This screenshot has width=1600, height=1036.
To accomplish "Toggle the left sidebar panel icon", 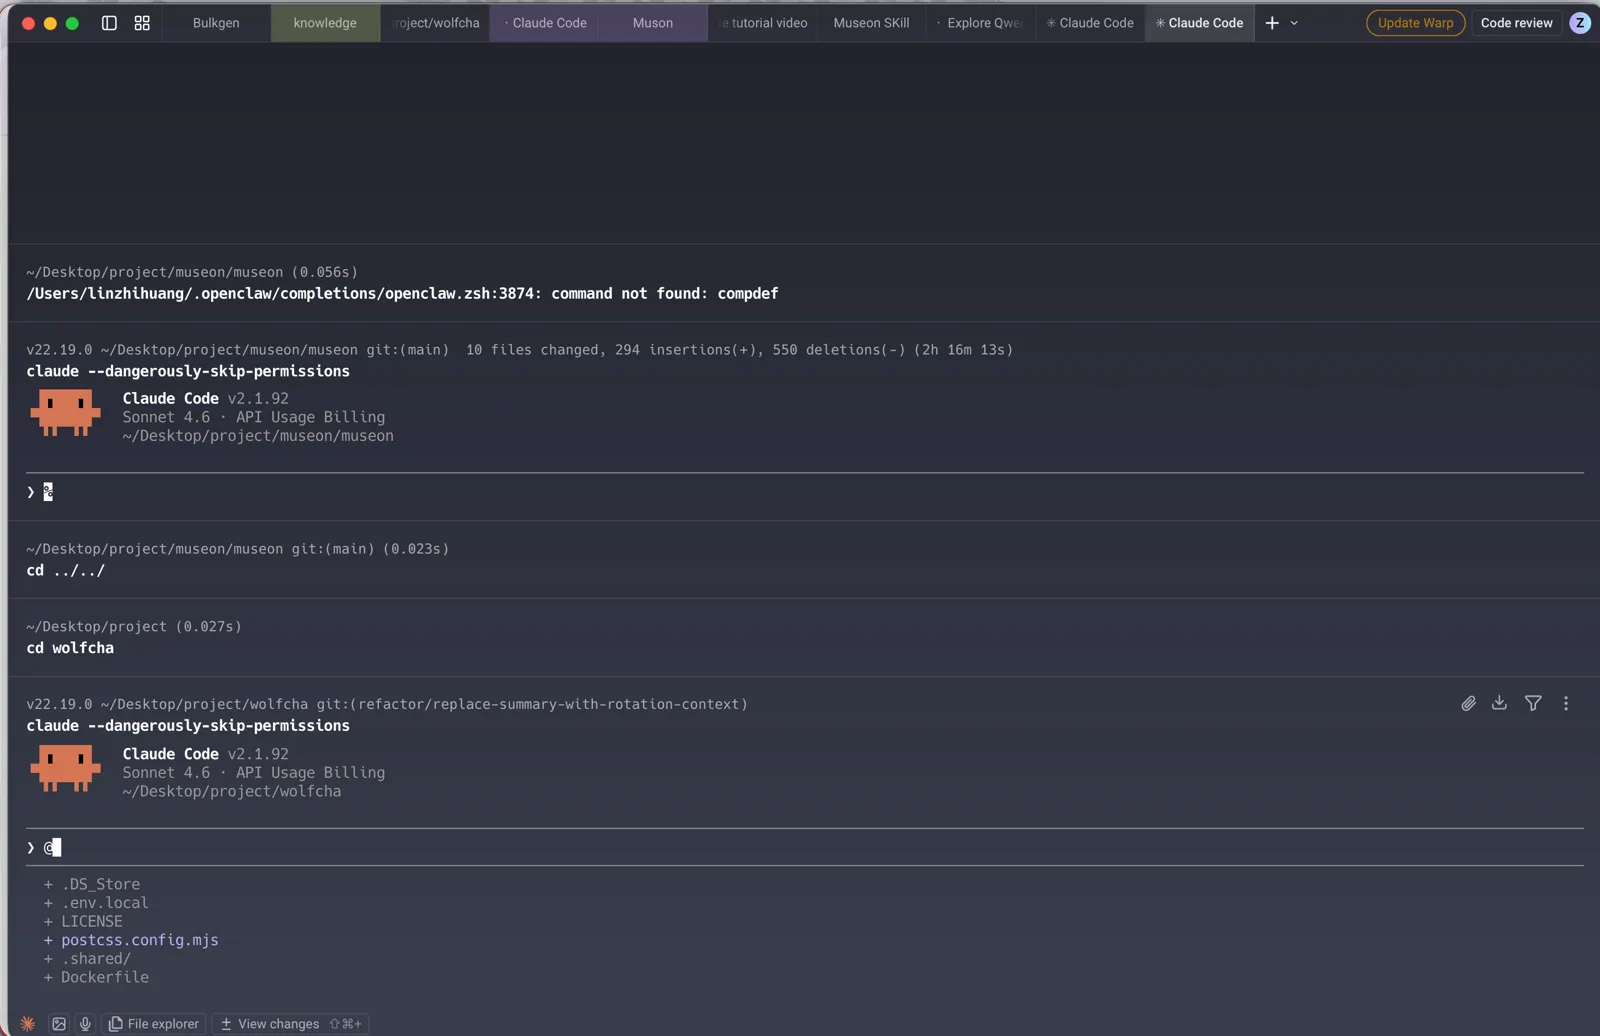I will 109,23.
